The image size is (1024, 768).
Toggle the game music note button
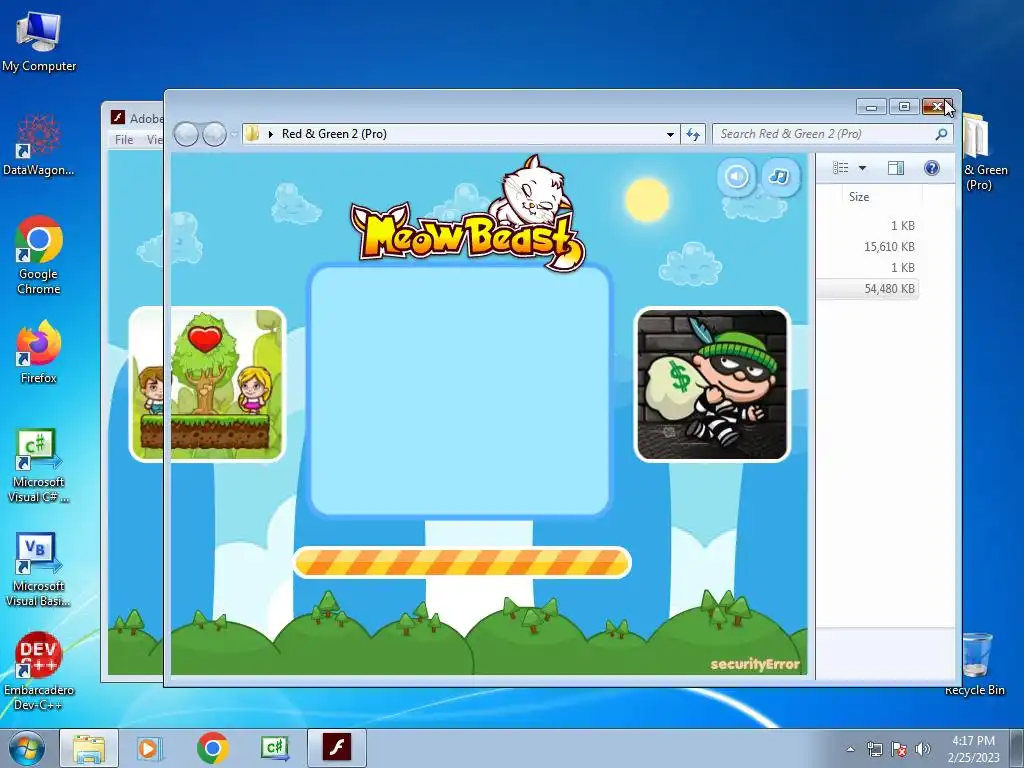point(779,176)
